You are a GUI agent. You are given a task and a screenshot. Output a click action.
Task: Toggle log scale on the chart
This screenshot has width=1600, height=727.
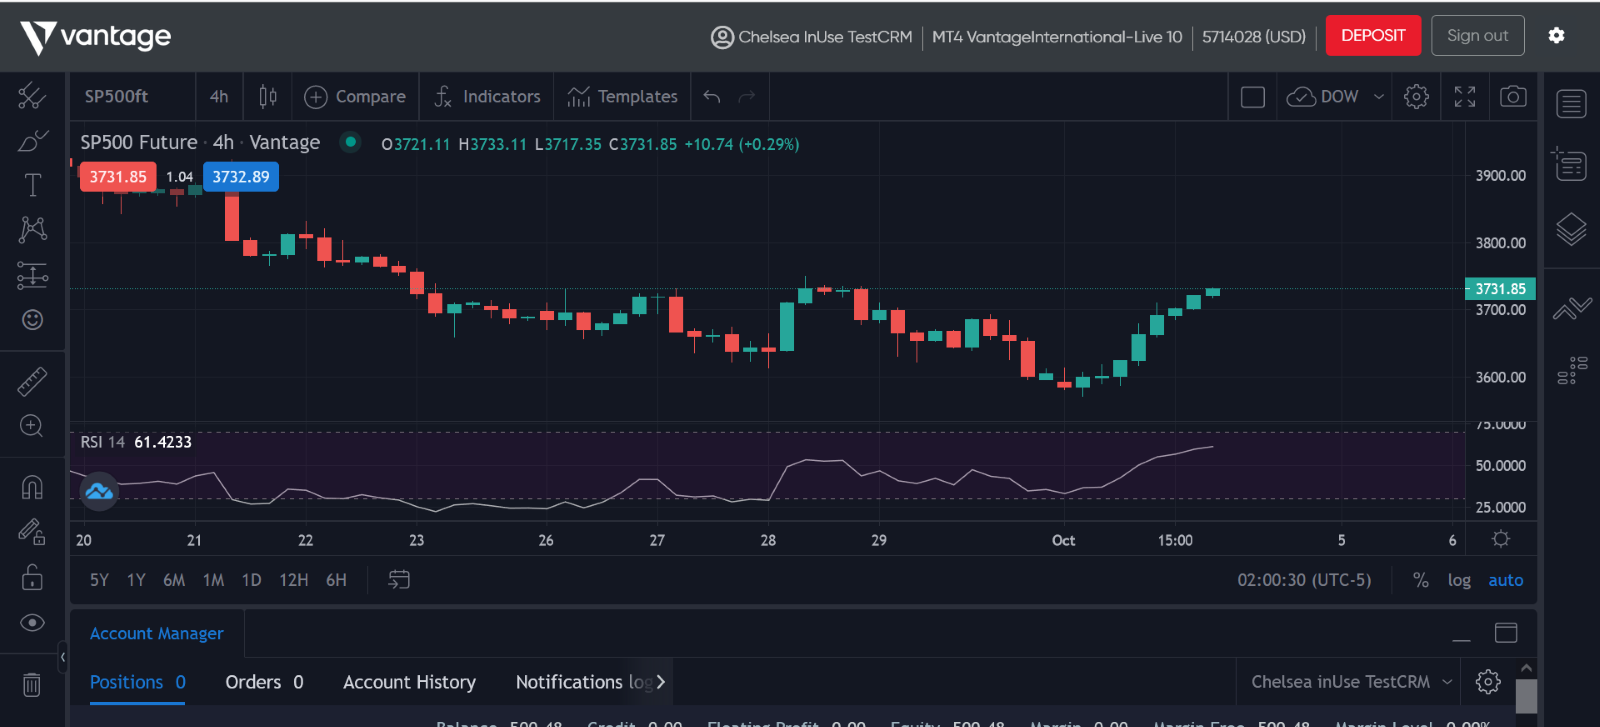tap(1459, 580)
